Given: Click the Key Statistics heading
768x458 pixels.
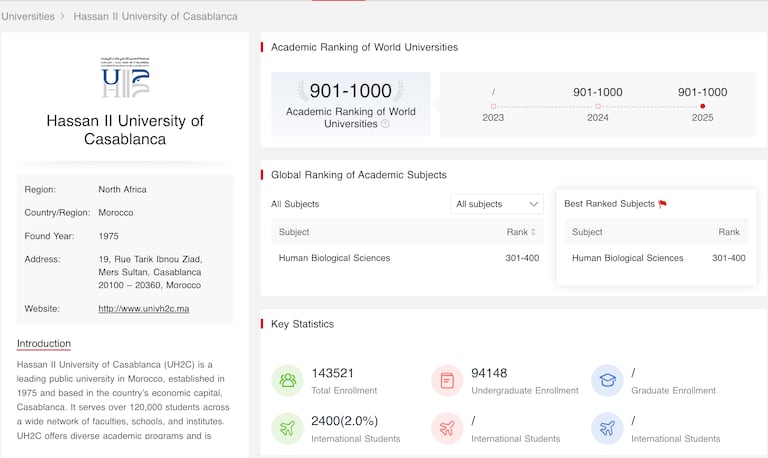Looking at the screenshot, I should [x=302, y=324].
